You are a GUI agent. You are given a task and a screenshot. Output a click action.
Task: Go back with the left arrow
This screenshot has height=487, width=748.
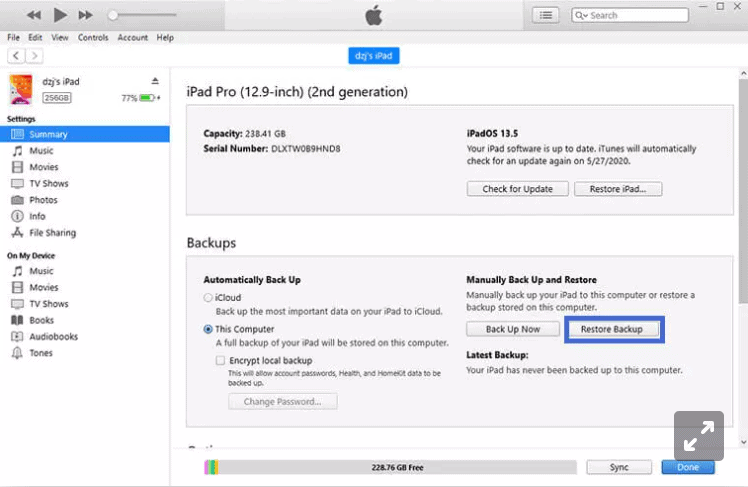coord(16,56)
